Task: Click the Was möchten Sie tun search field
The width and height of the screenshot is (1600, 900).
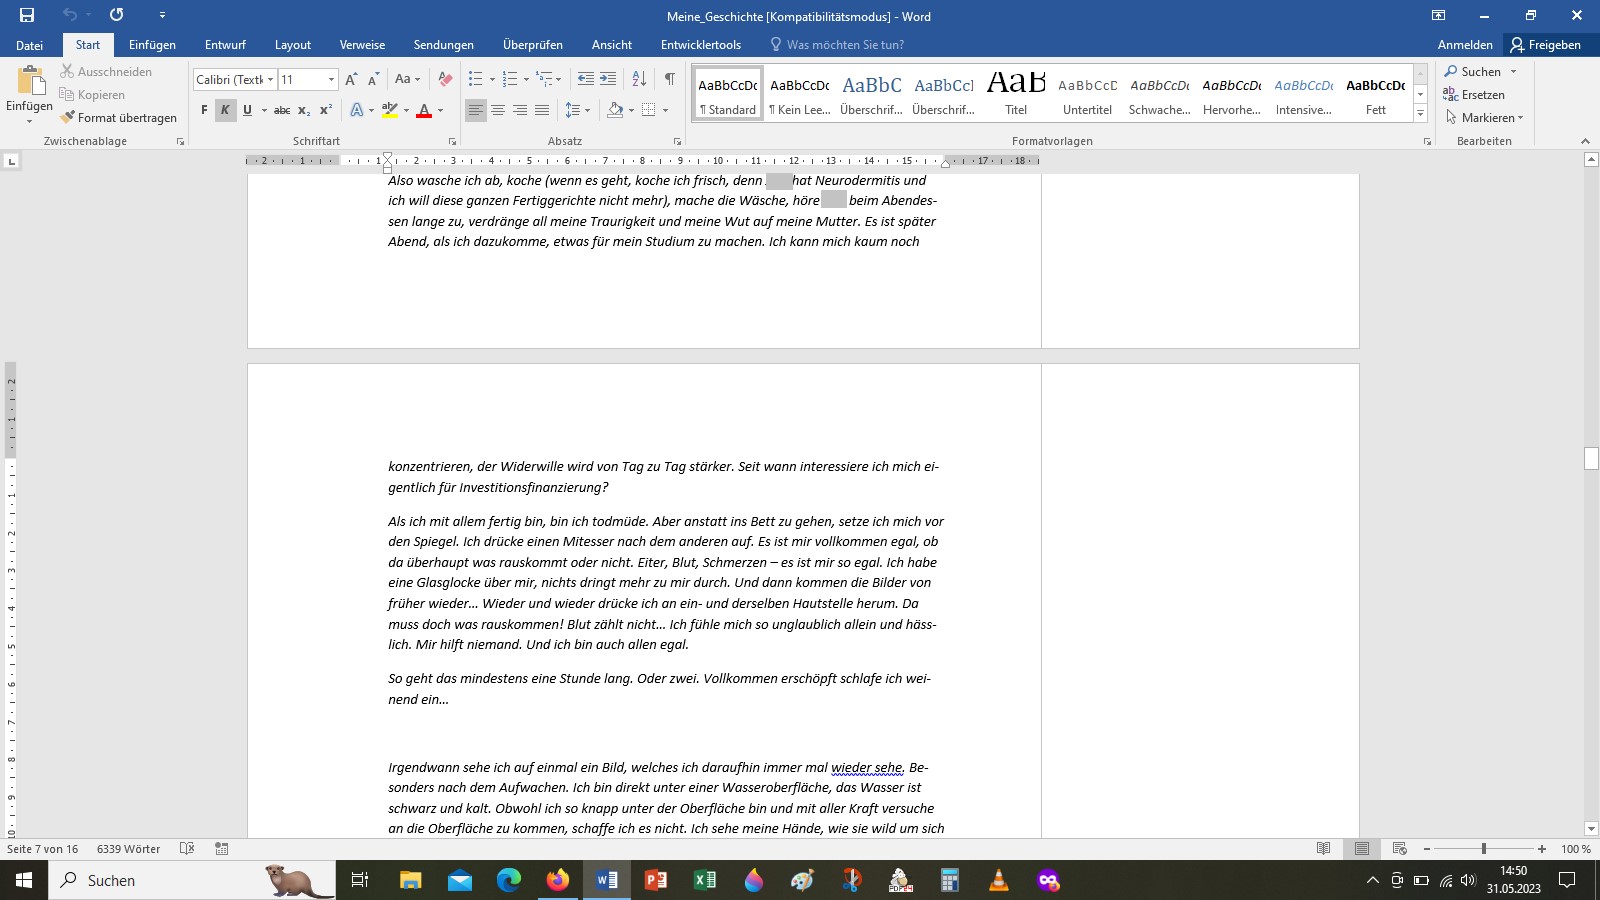Action: (x=837, y=45)
